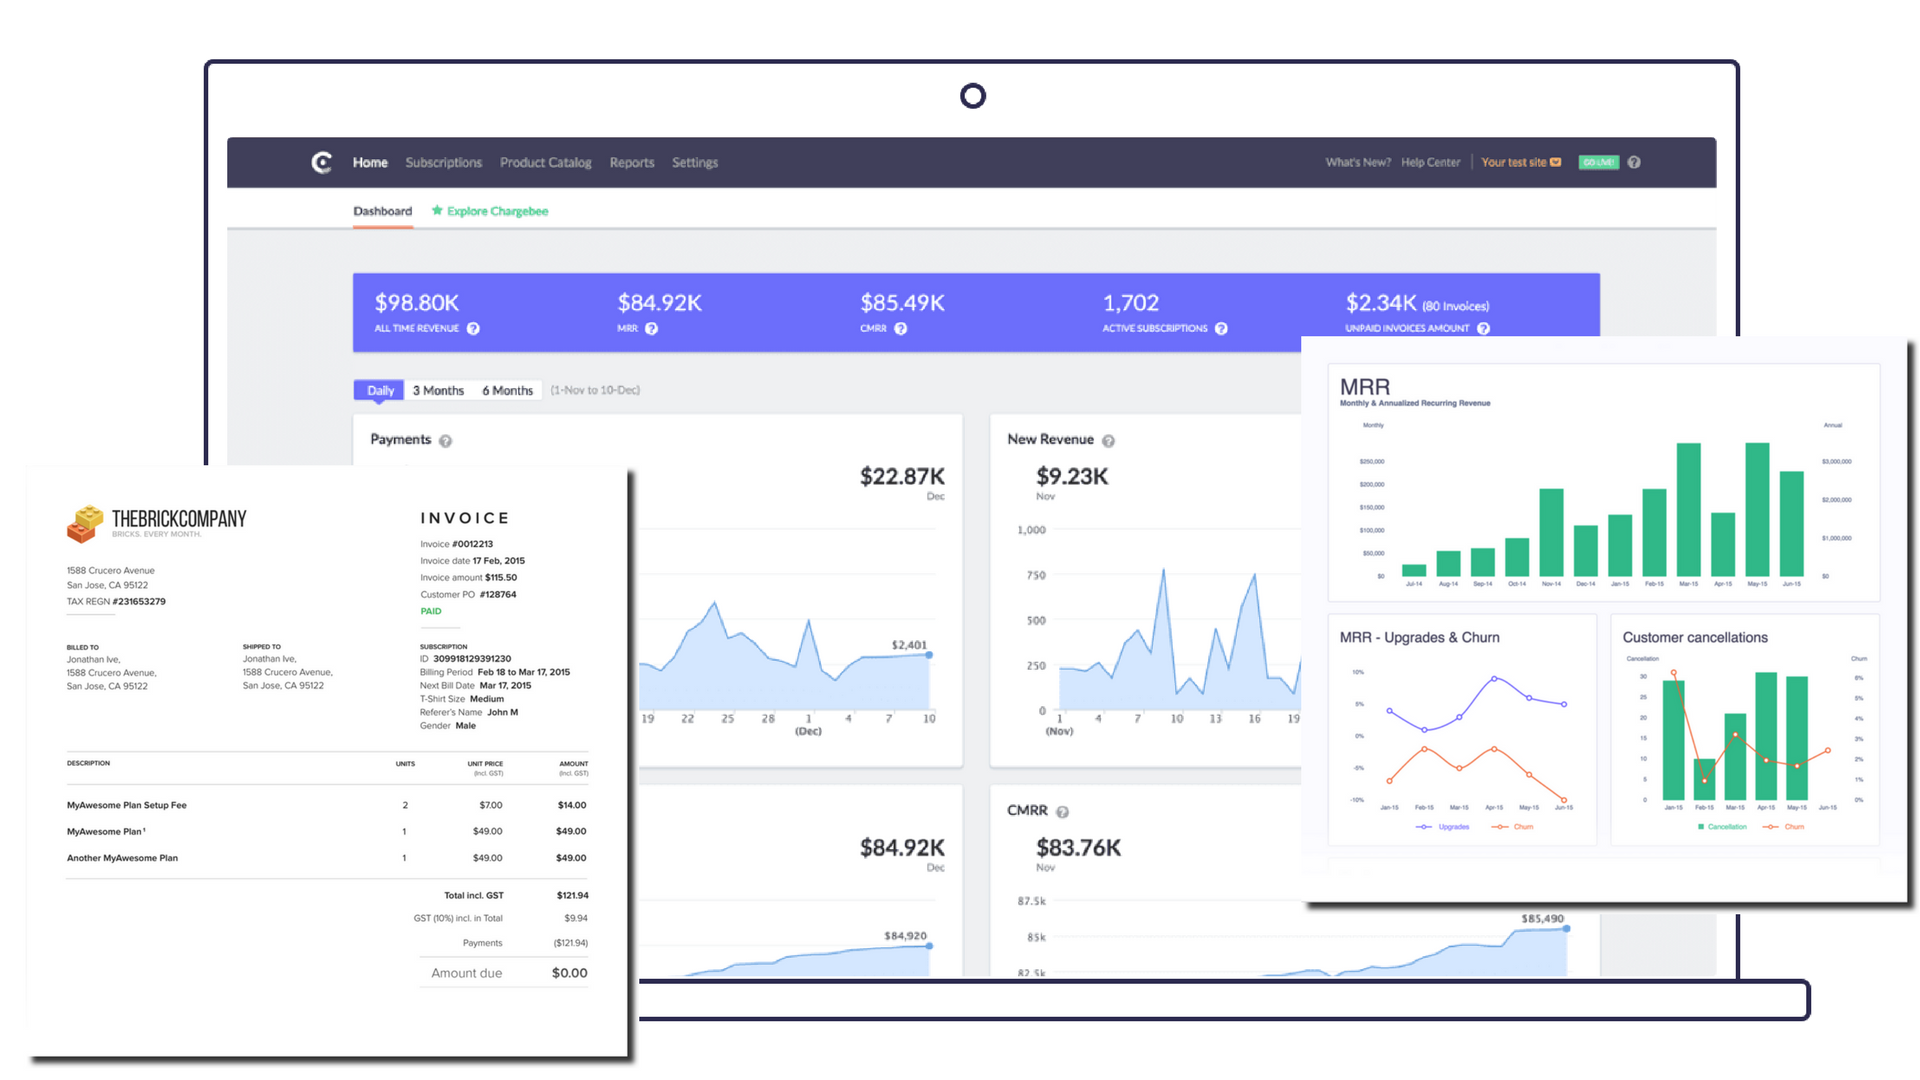Click help icon next to MRR label
This screenshot has width=1920, height=1080.
651,329
